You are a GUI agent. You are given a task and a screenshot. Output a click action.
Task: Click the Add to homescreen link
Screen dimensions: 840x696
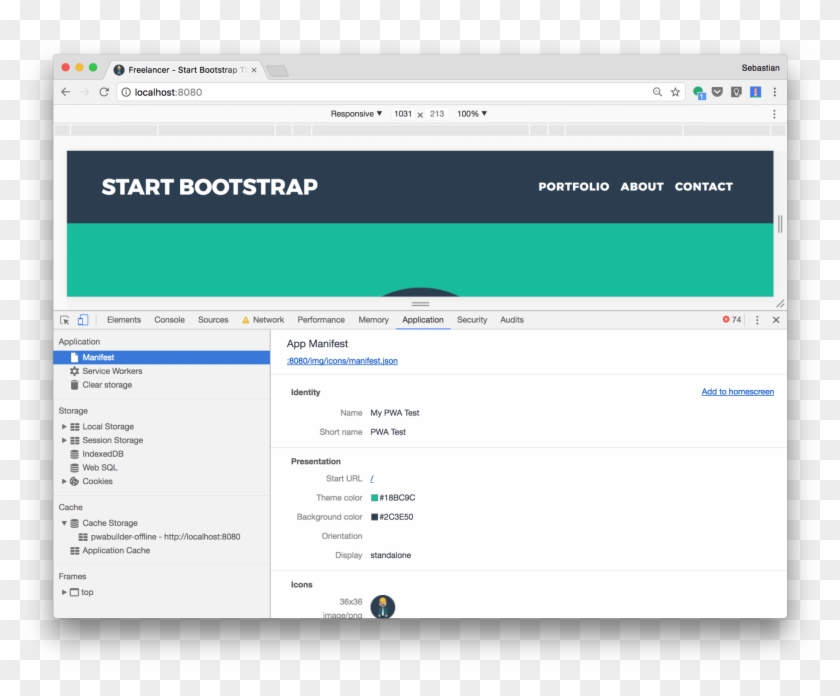tap(738, 391)
